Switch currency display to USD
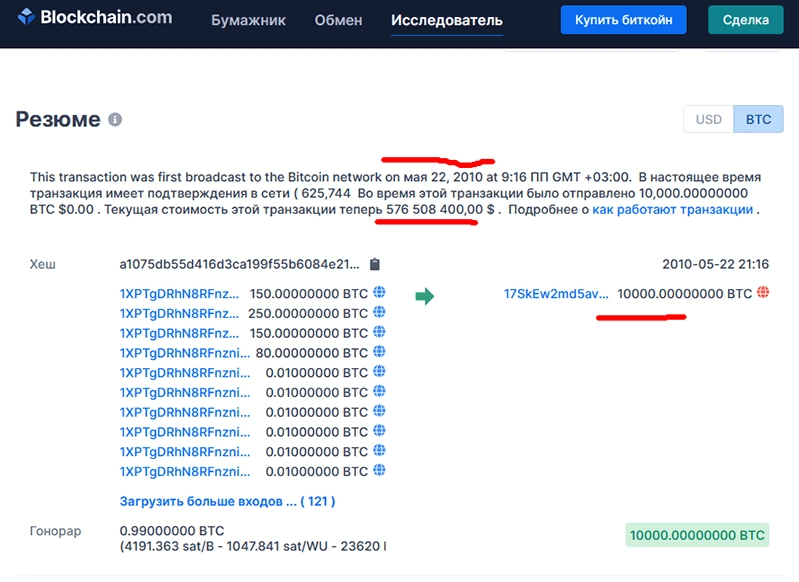799x582 pixels. (x=708, y=119)
